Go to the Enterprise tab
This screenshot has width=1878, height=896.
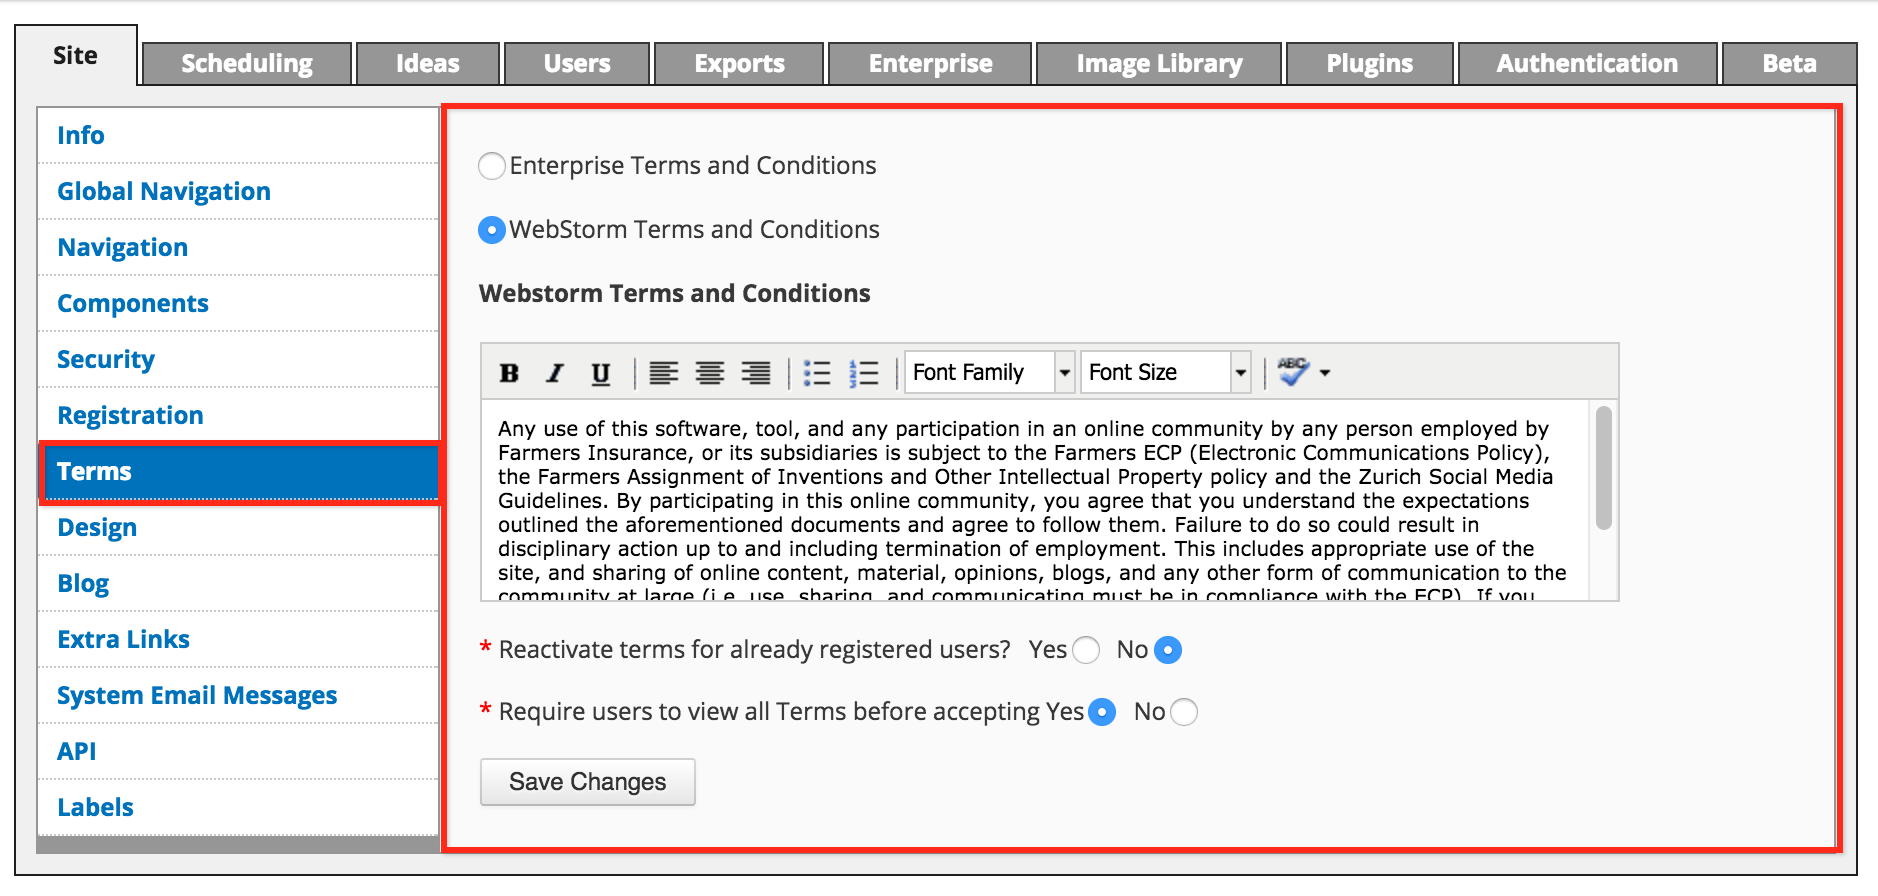(x=930, y=64)
